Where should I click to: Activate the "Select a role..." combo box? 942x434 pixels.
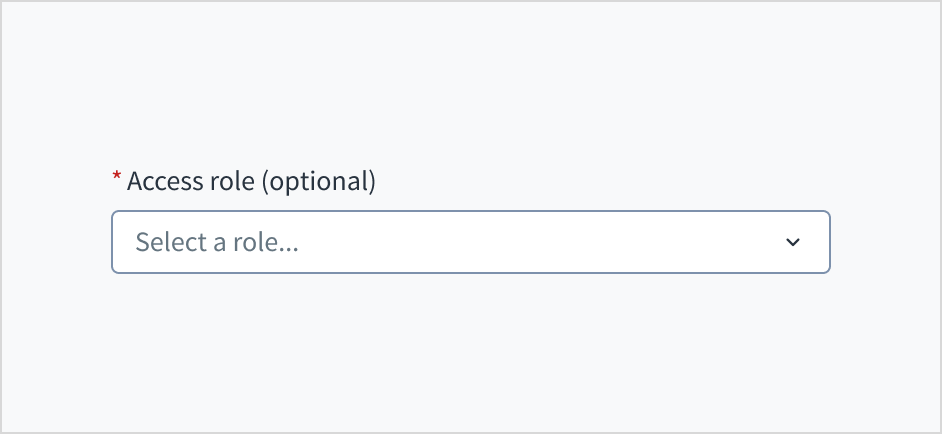470,242
